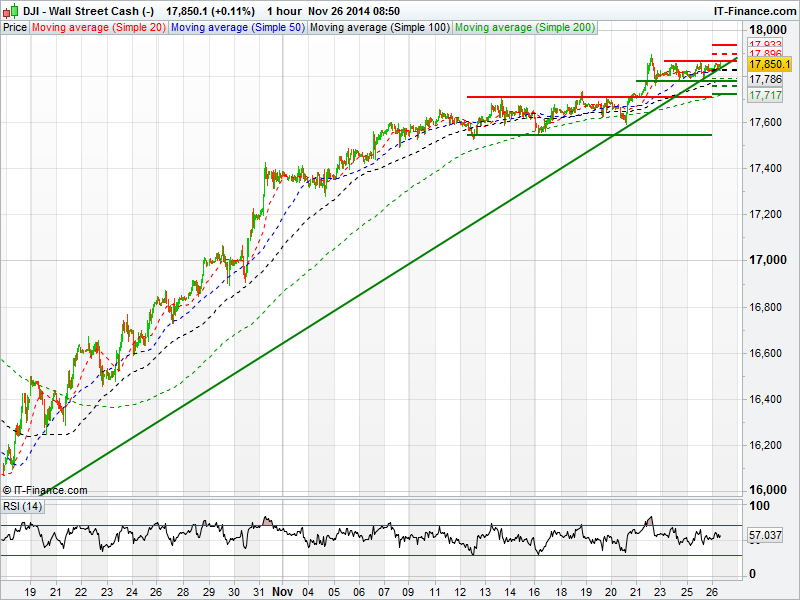Click the 11 date axis label
Image resolution: width=800 pixels, height=600 pixels.
434,592
